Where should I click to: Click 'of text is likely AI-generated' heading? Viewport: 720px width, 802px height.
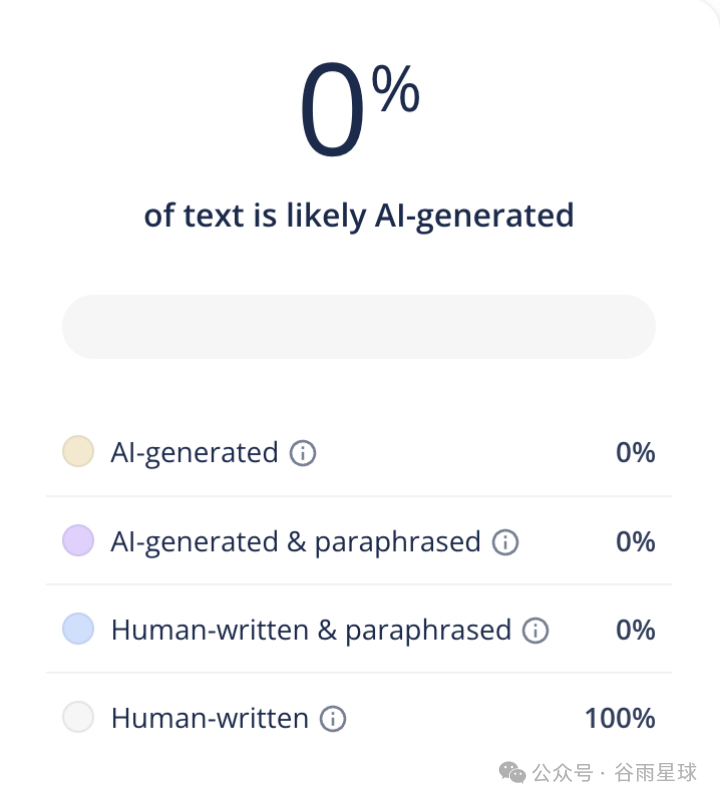359,216
